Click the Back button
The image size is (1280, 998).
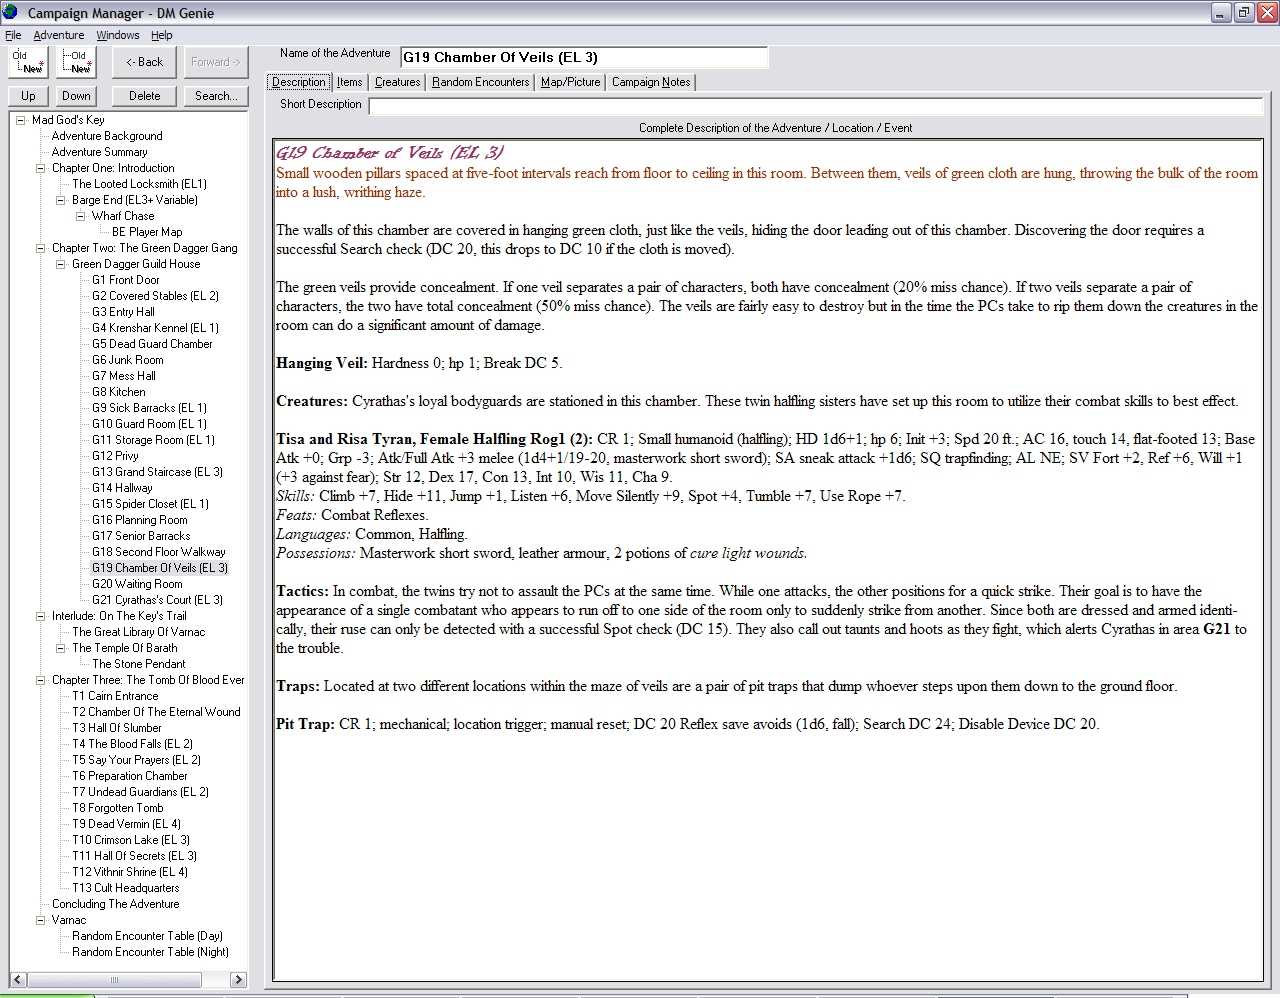point(145,62)
